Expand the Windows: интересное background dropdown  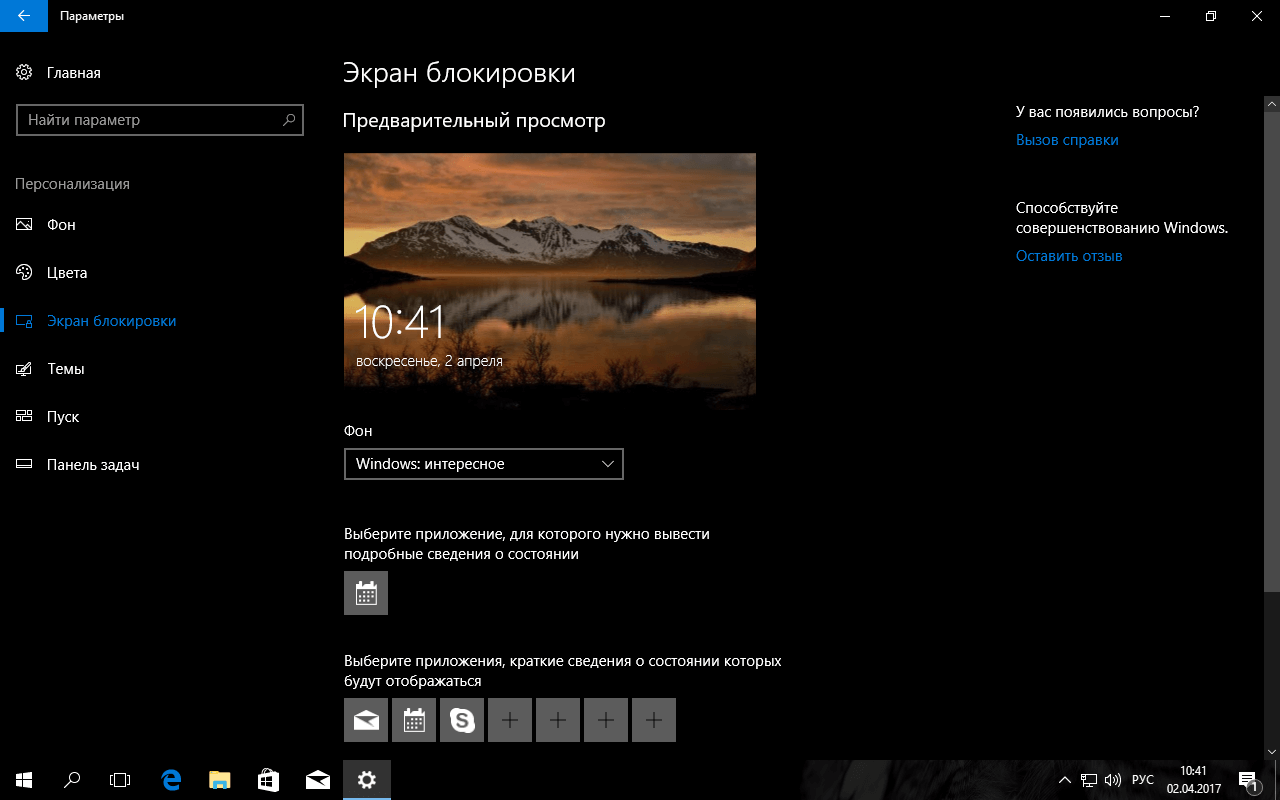484,464
